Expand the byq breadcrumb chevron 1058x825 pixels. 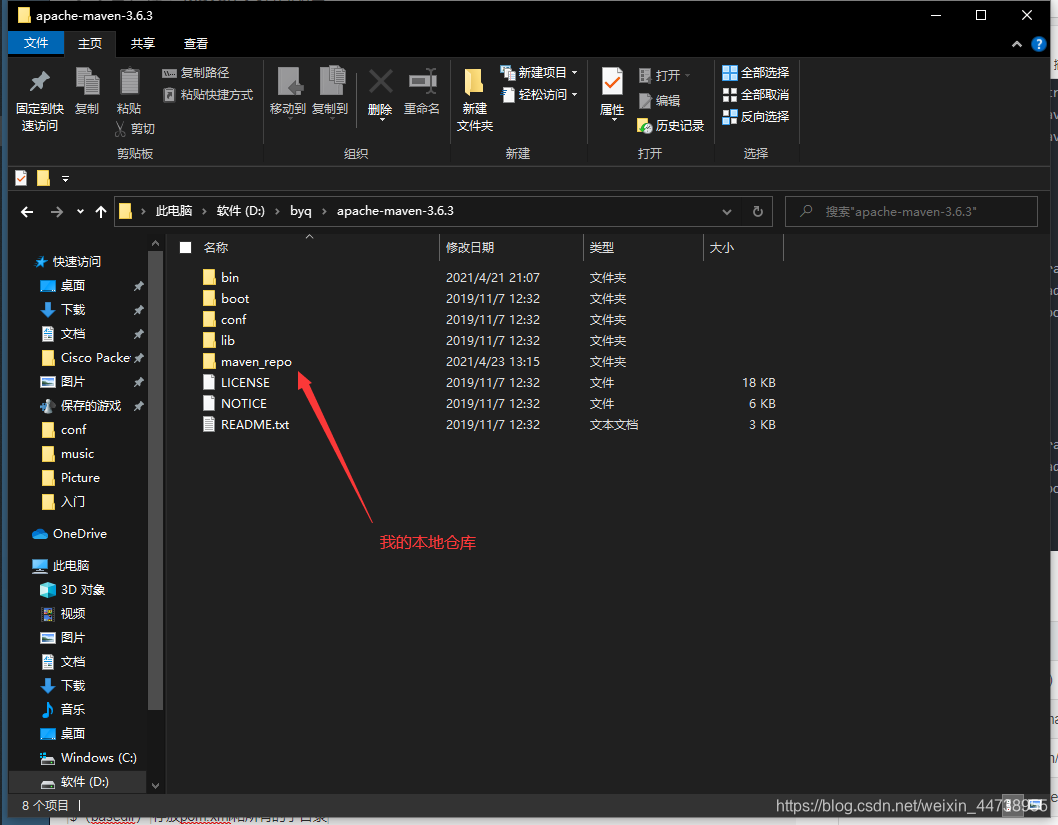pyautogui.click(x=324, y=211)
